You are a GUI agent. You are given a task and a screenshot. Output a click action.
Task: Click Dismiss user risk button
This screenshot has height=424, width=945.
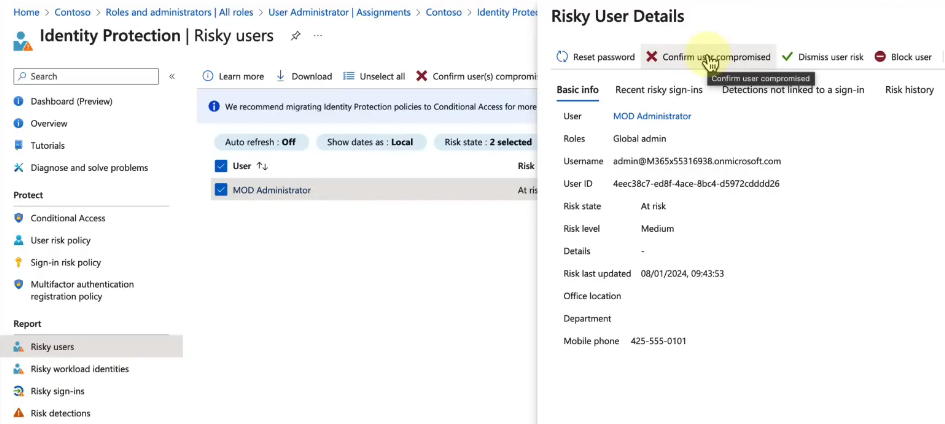tap(823, 57)
